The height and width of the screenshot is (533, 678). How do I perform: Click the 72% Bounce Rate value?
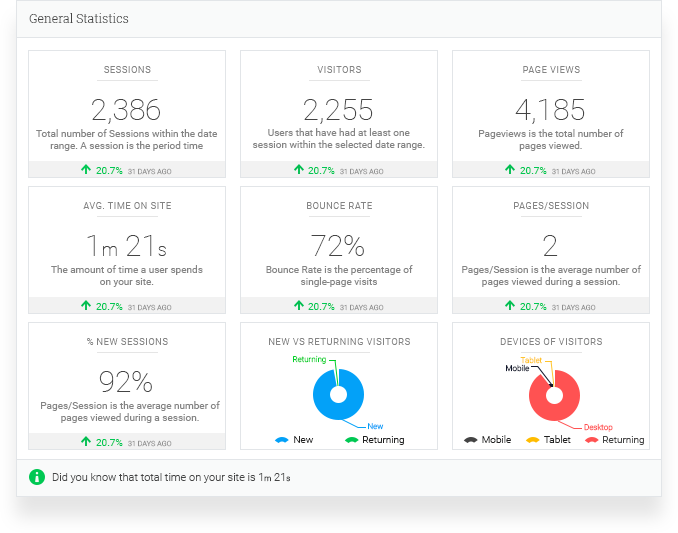pyautogui.click(x=338, y=245)
